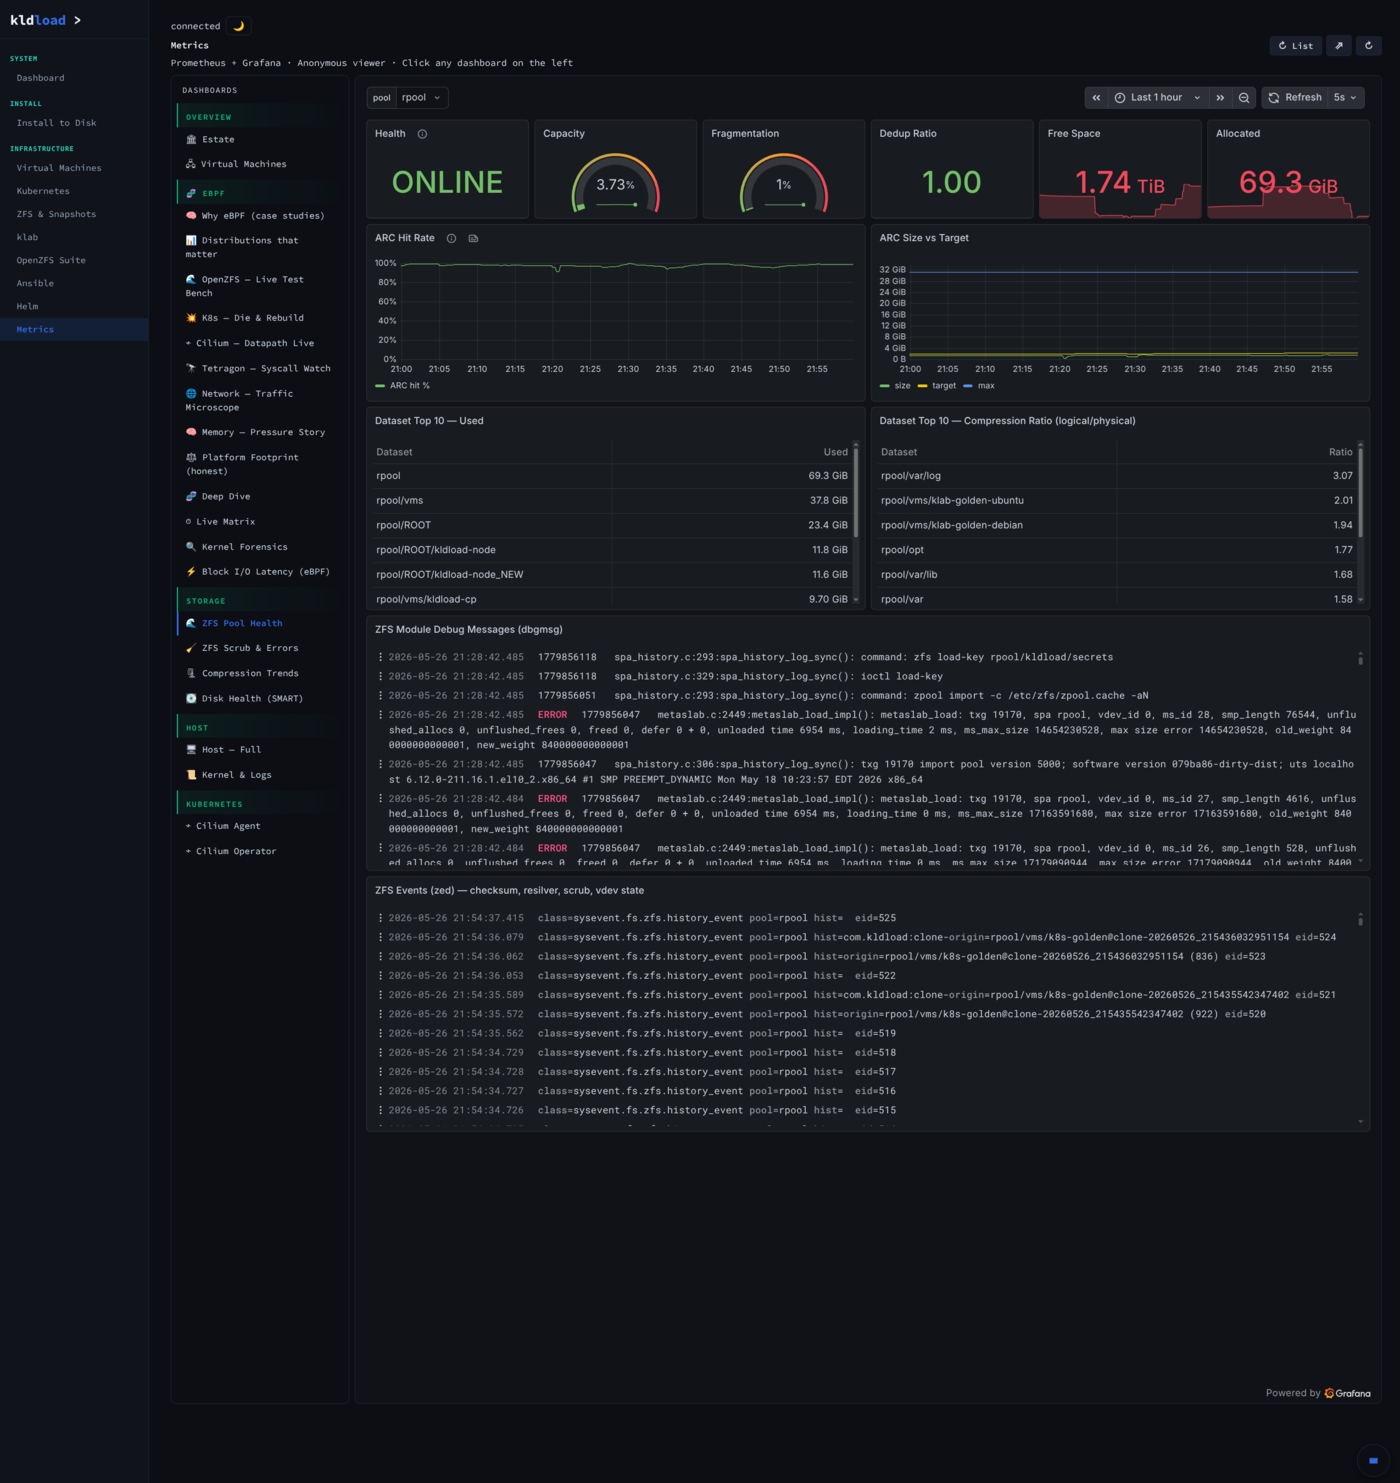Open the Virtual Machines overview dashboard
Viewport: 1400px width, 1483px height.
(259, 164)
